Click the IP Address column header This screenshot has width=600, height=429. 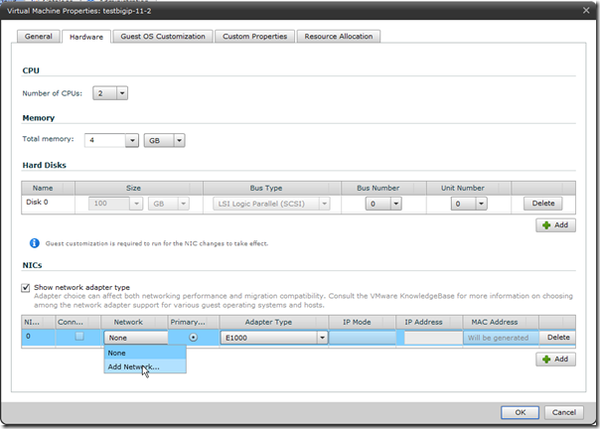[429, 322]
